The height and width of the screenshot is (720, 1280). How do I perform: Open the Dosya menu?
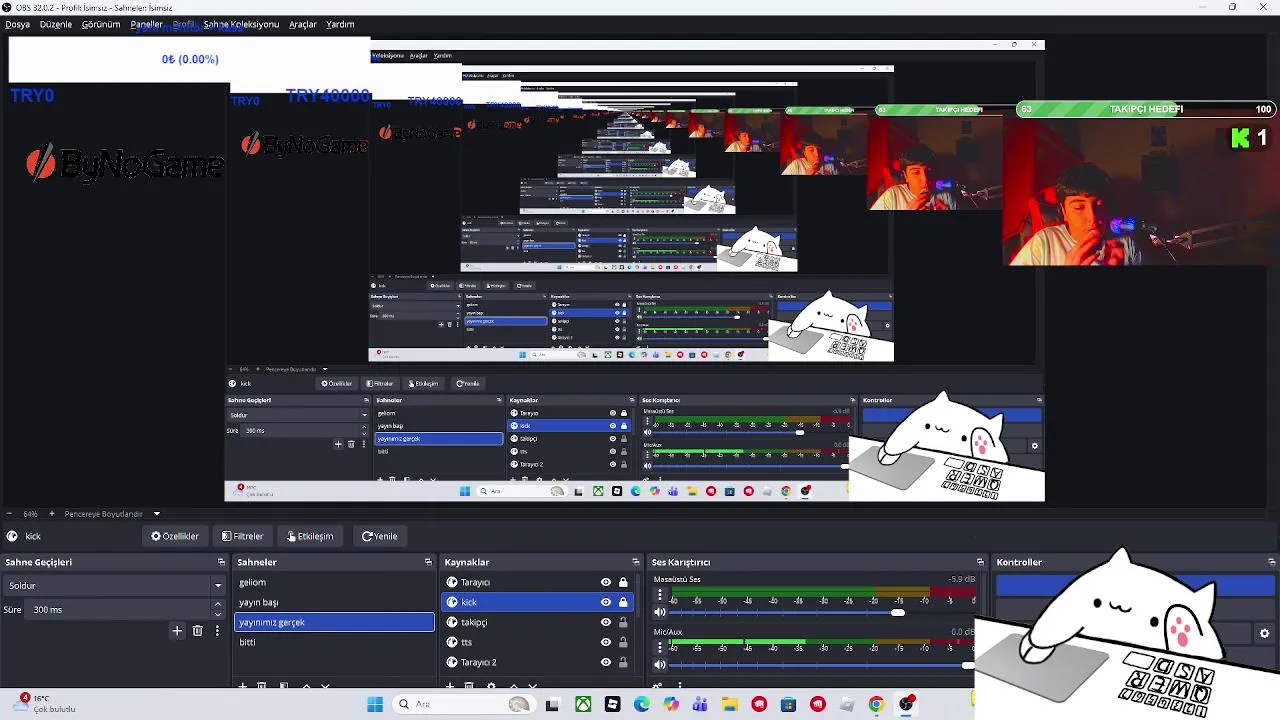pyautogui.click(x=18, y=24)
